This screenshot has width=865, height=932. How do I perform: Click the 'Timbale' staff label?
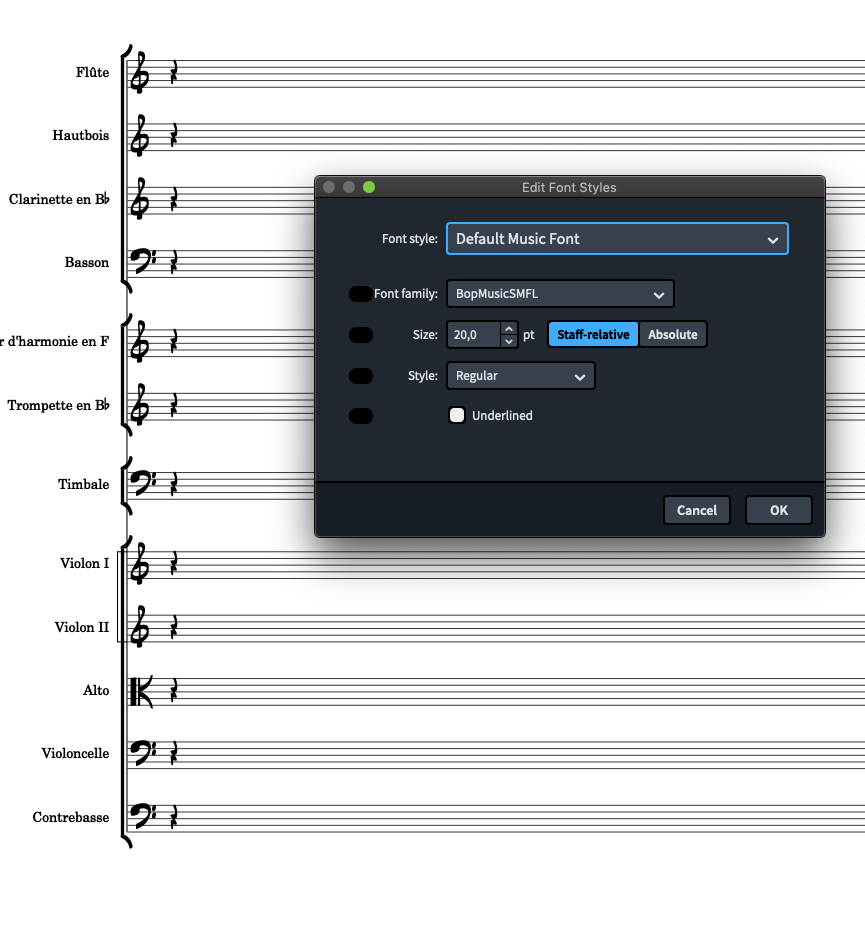pos(84,484)
